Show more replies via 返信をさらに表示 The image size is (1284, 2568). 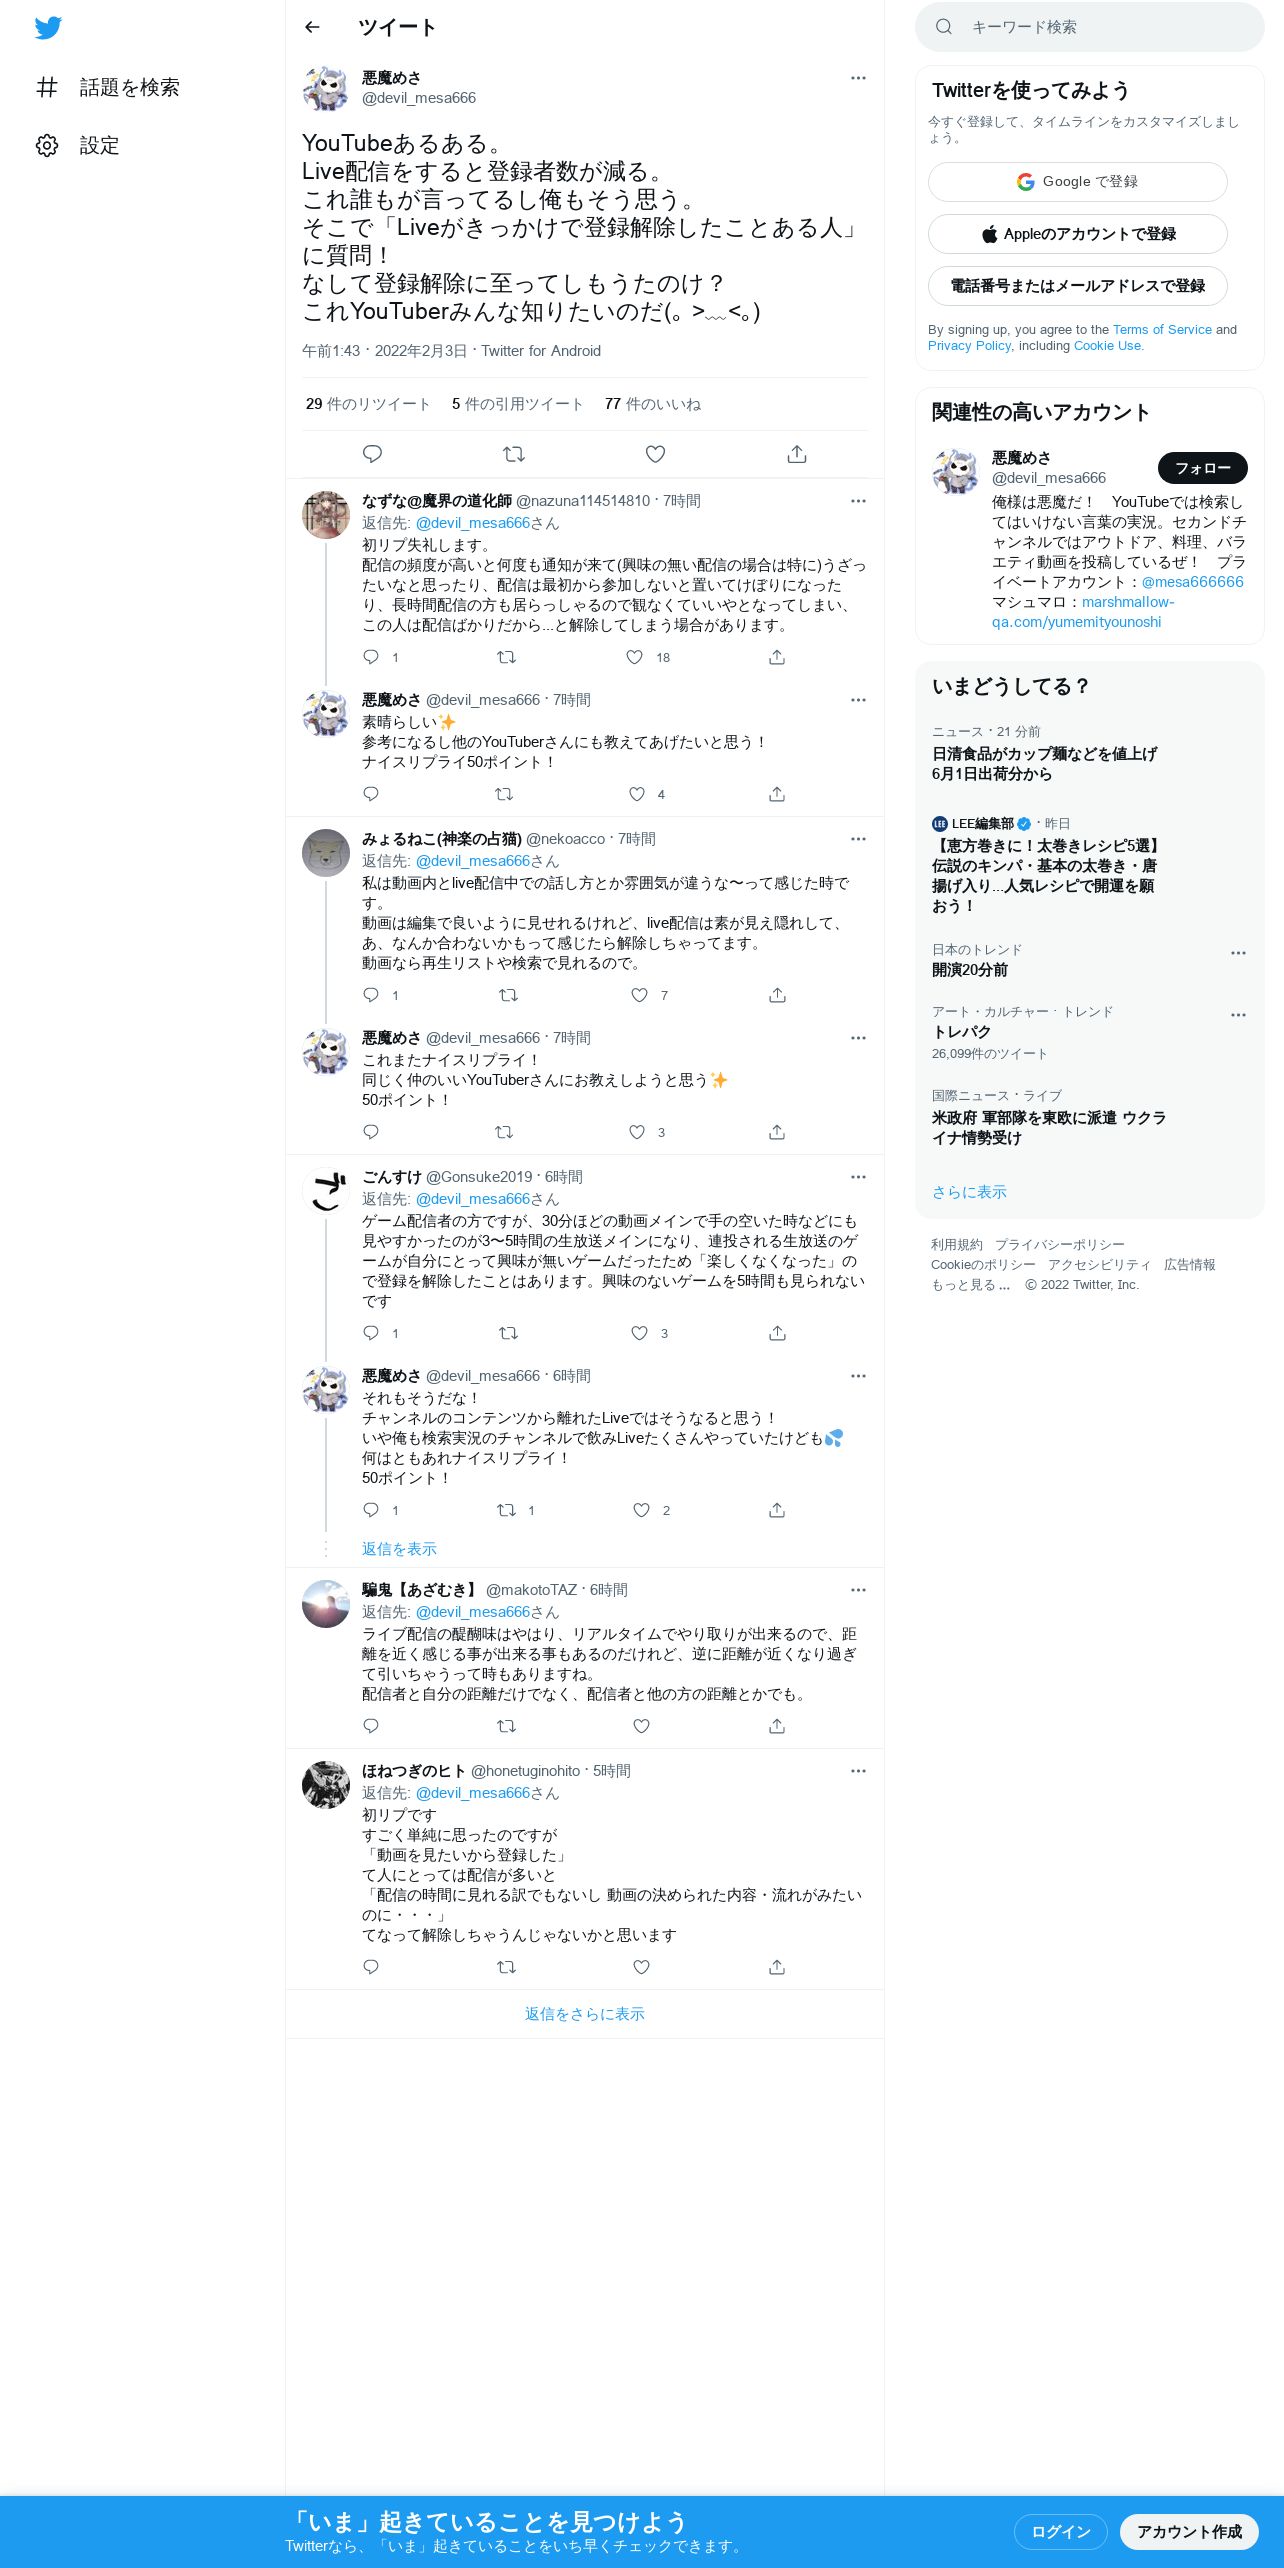(585, 2014)
